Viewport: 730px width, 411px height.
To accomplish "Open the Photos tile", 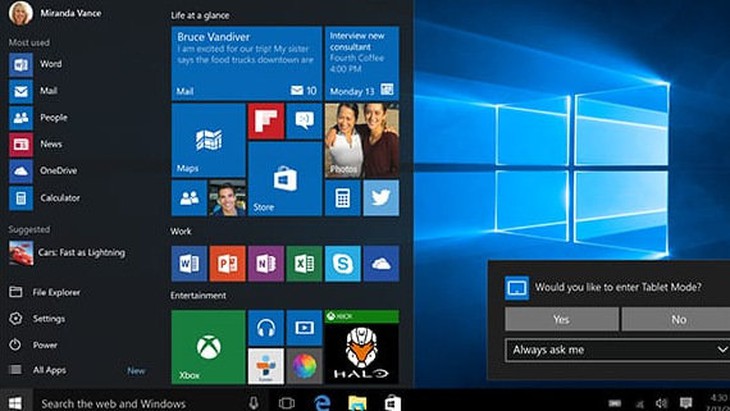I will coord(362,140).
